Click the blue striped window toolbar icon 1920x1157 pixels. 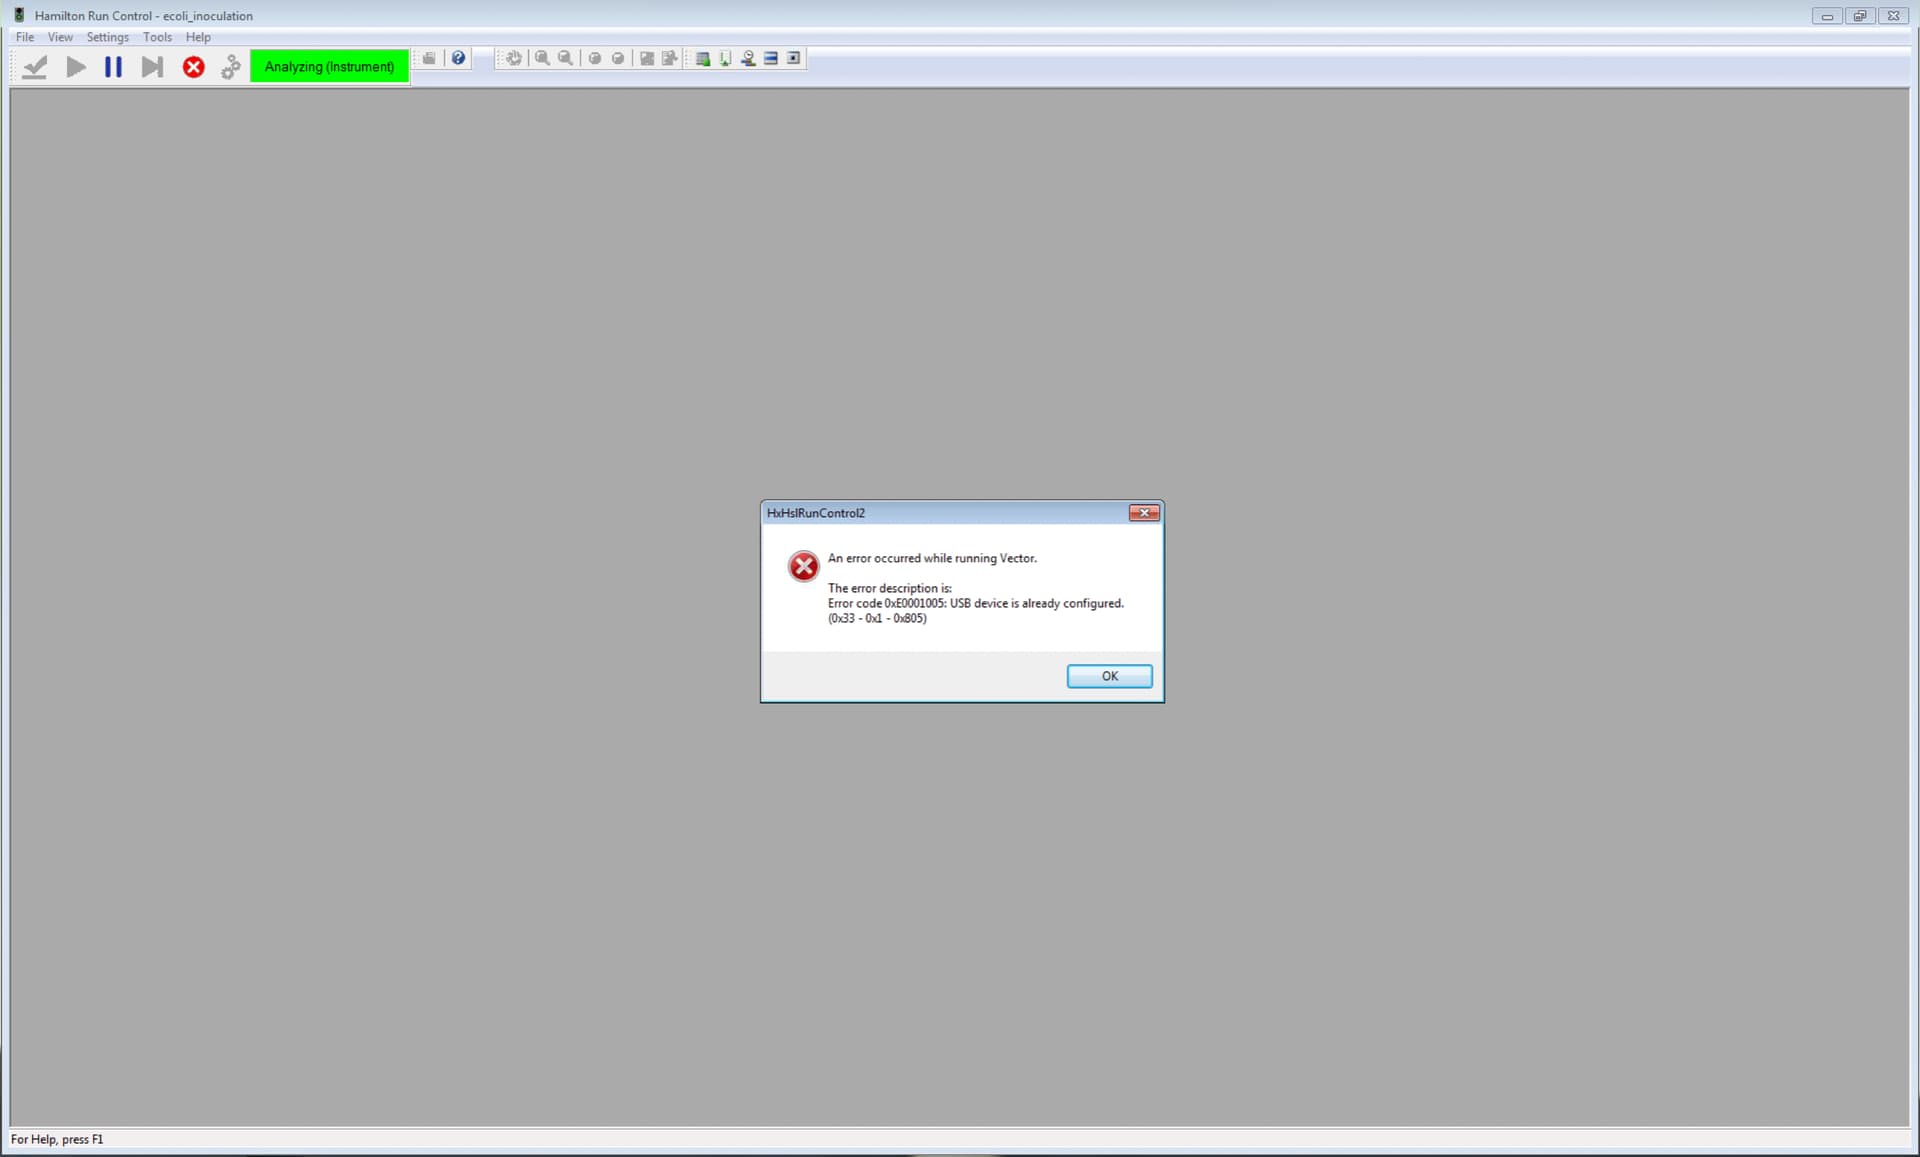tap(771, 58)
